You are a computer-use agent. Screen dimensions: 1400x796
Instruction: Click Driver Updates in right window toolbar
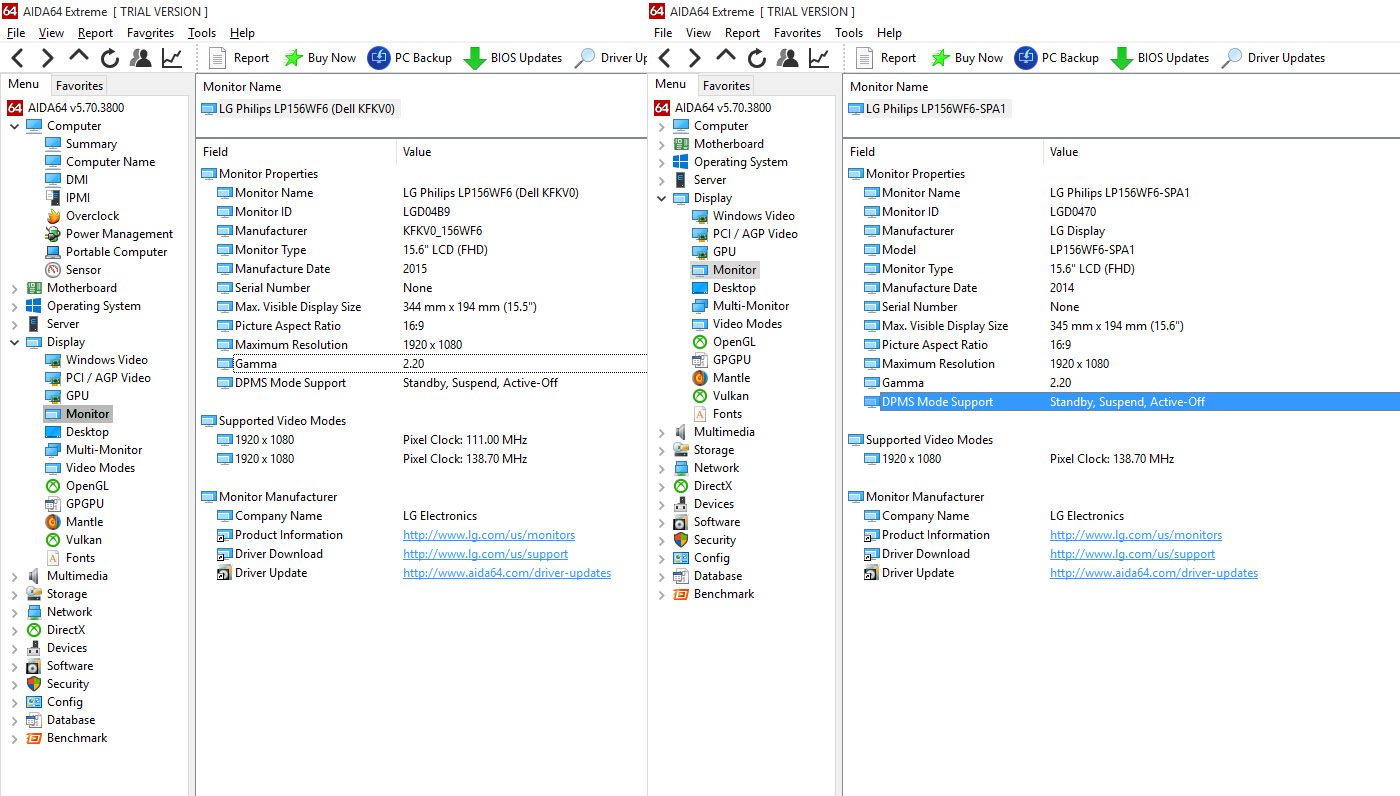coord(1273,58)
